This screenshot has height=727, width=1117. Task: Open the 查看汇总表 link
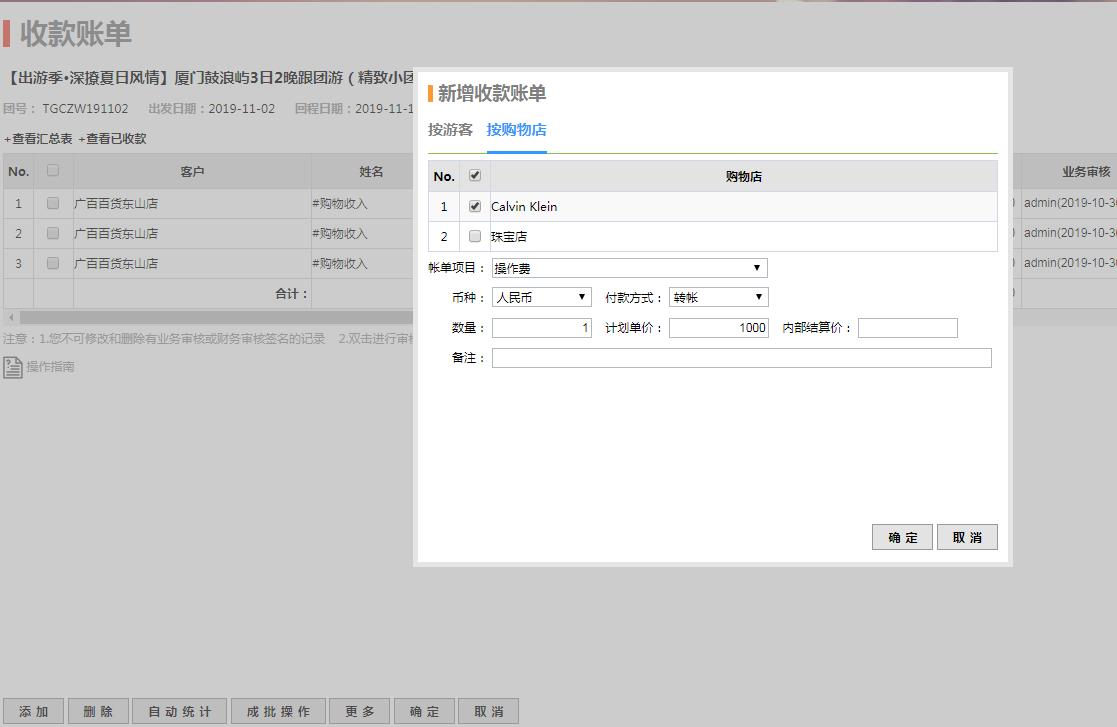pos(40,139)
